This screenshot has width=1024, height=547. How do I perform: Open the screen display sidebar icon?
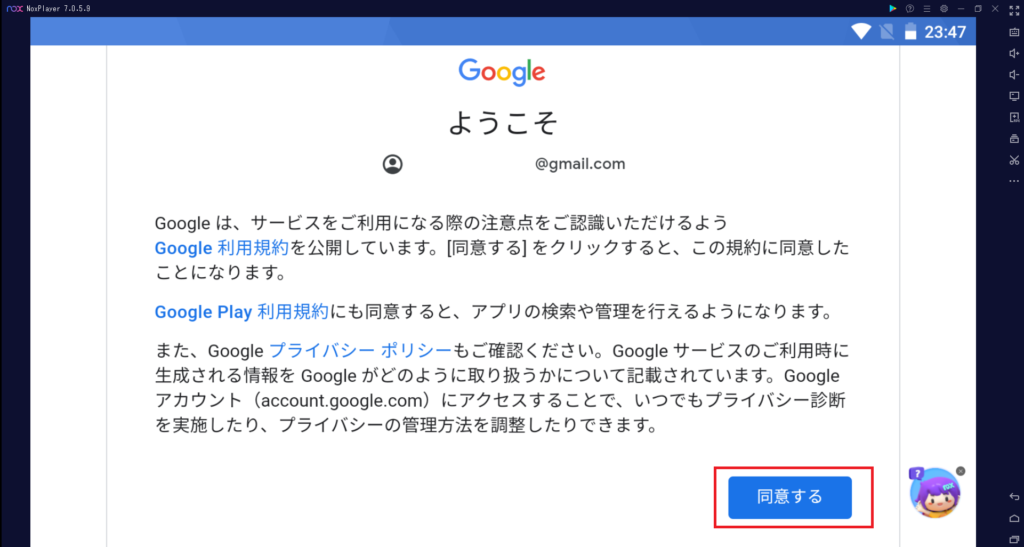[1014, 96]
